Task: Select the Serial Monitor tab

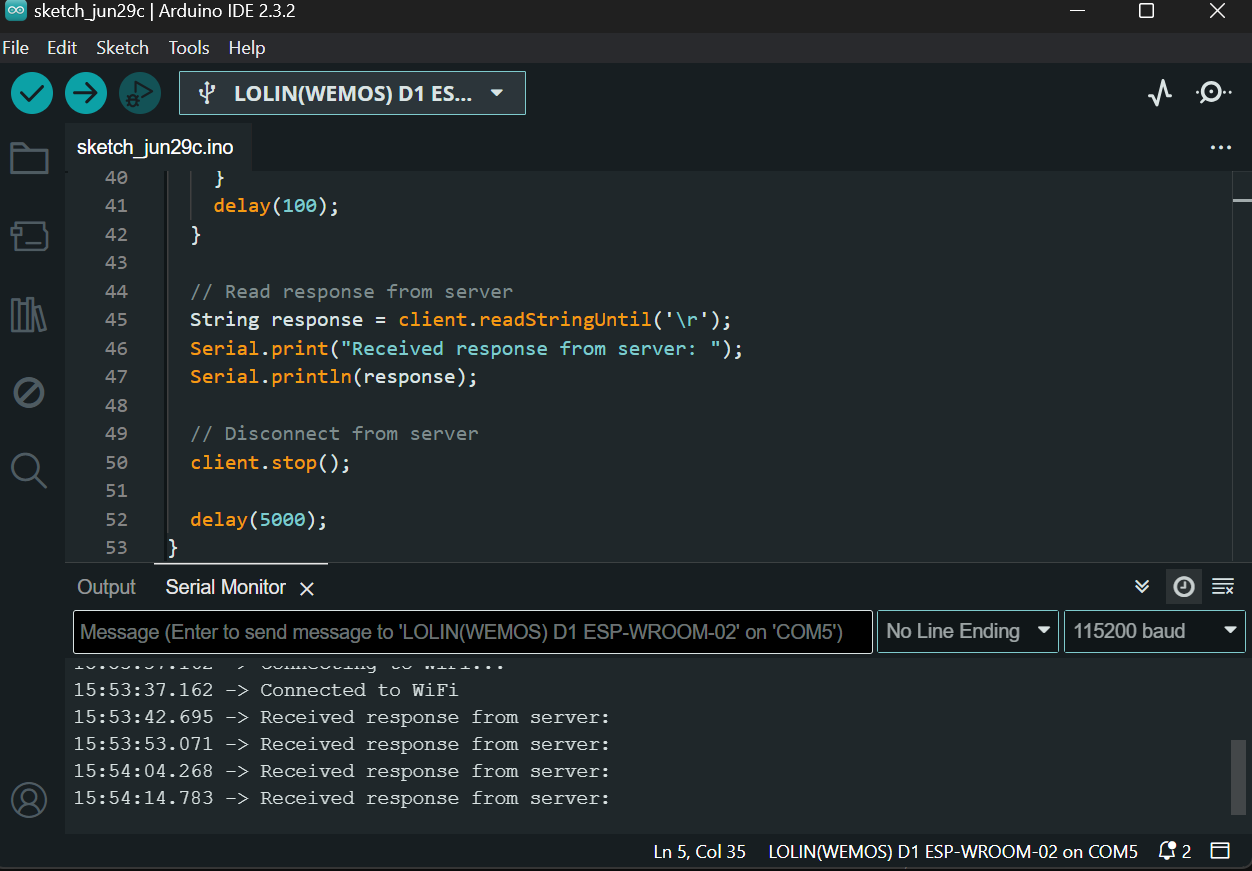Action: pyautogui.click(x=226, y=587)
